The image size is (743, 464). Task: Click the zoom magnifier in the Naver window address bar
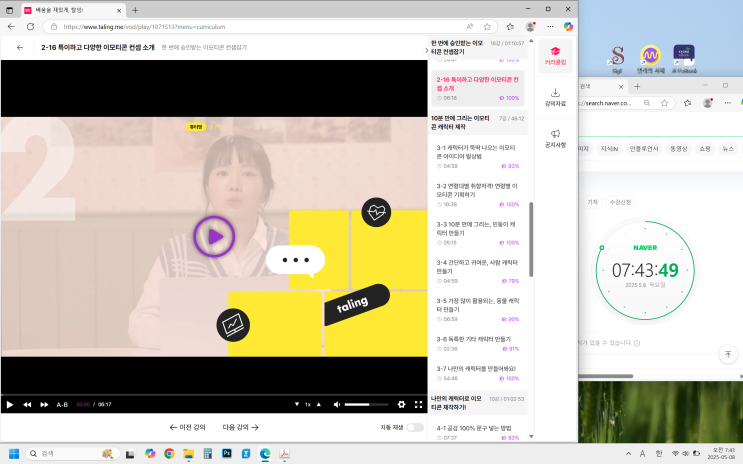point(647,103)
